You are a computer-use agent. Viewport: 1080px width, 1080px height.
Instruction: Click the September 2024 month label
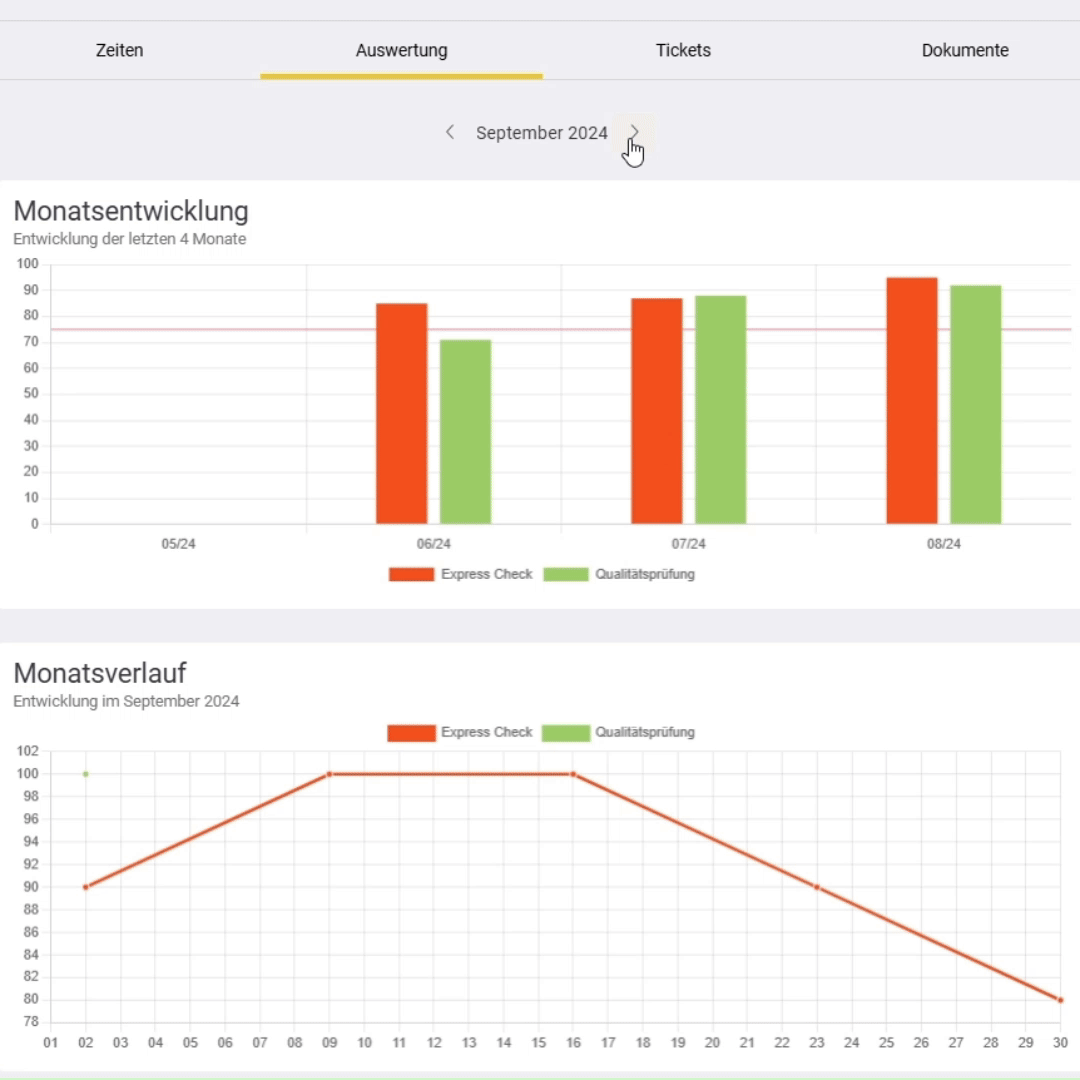pyautogui.click(x=541, y=133)
